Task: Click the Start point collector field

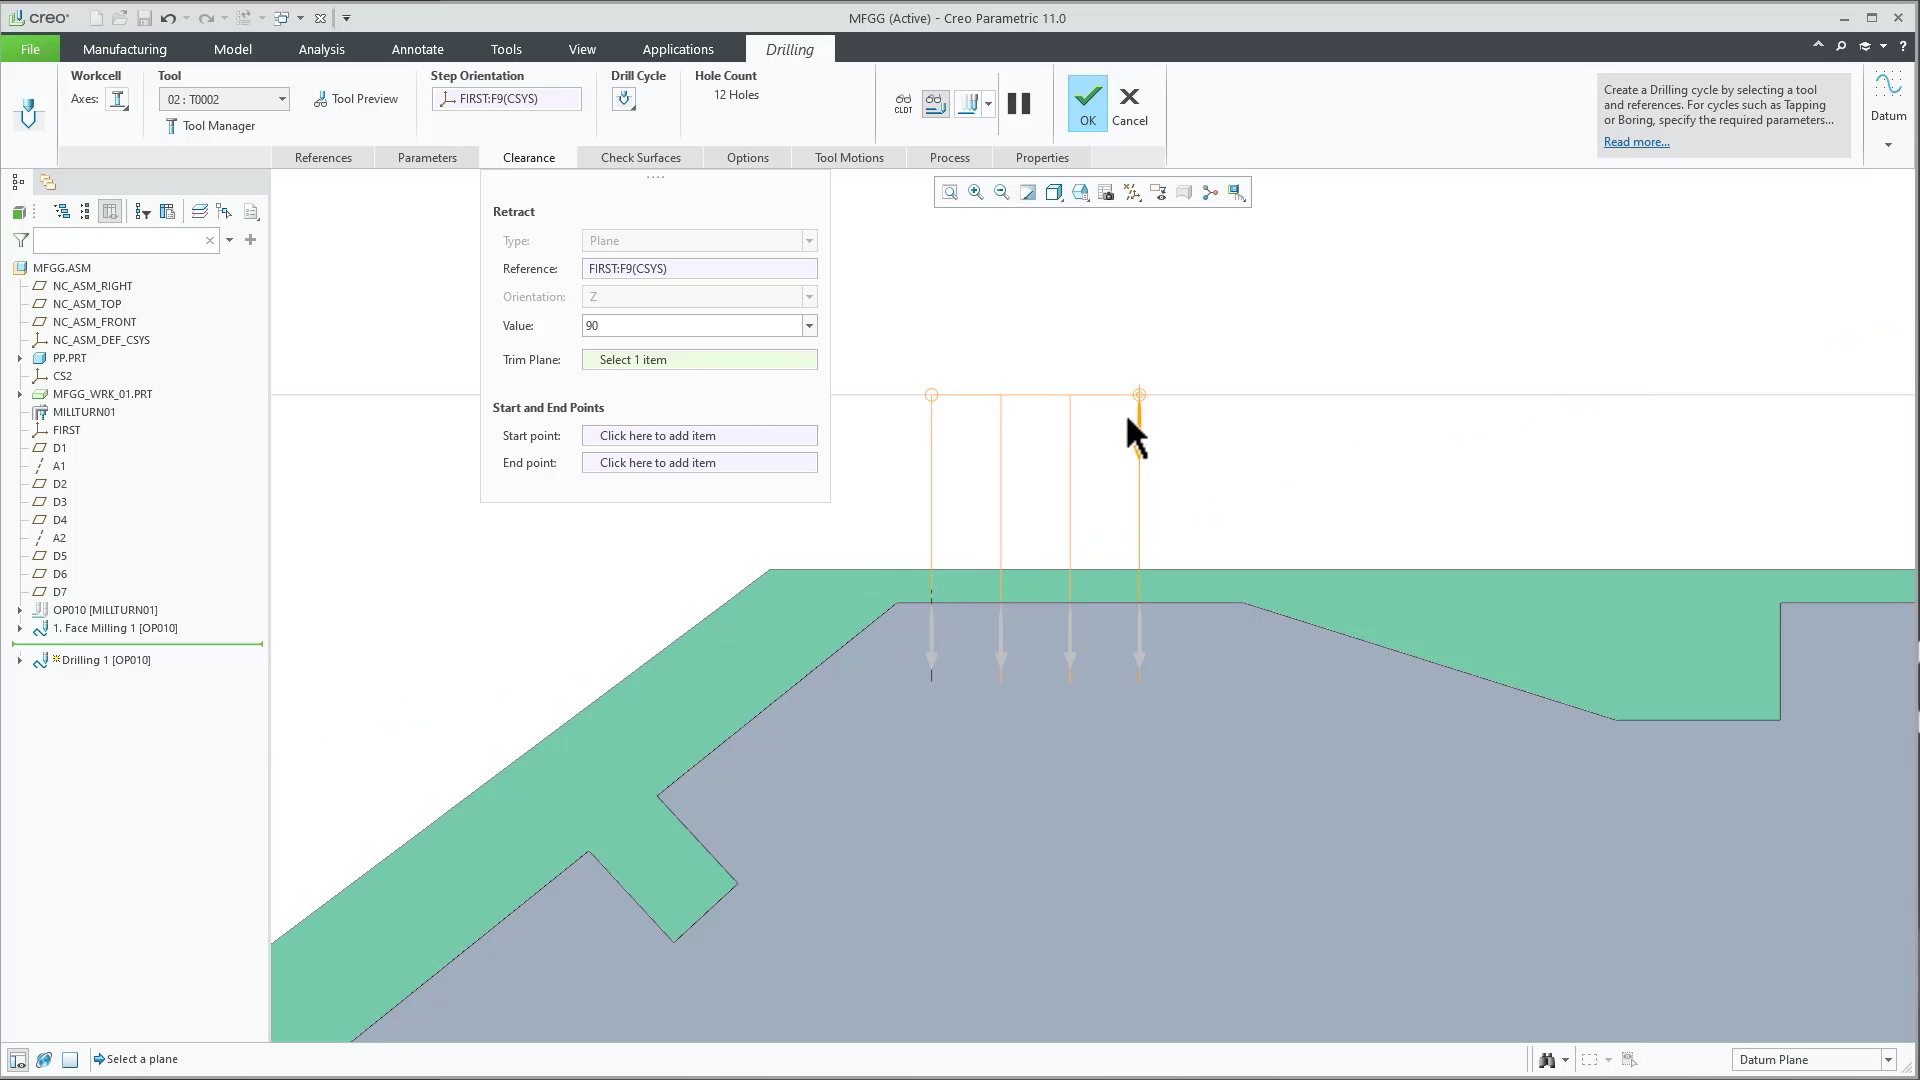Action: pyautogui.click(x=699, y=436)
